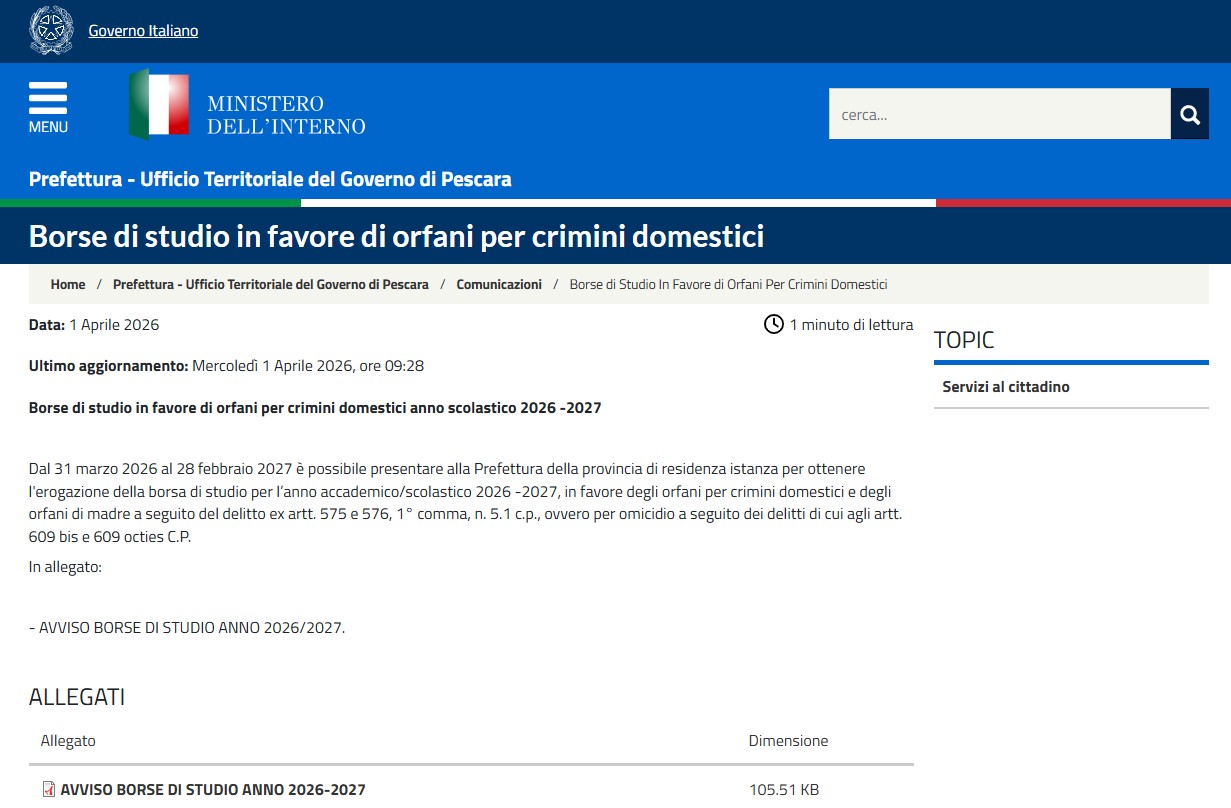This screenshot has width=1231, height=808.
Task: Click the last breadcrumb, Borse di Studio
Action: pyautogui.click(x=728, y=285)
